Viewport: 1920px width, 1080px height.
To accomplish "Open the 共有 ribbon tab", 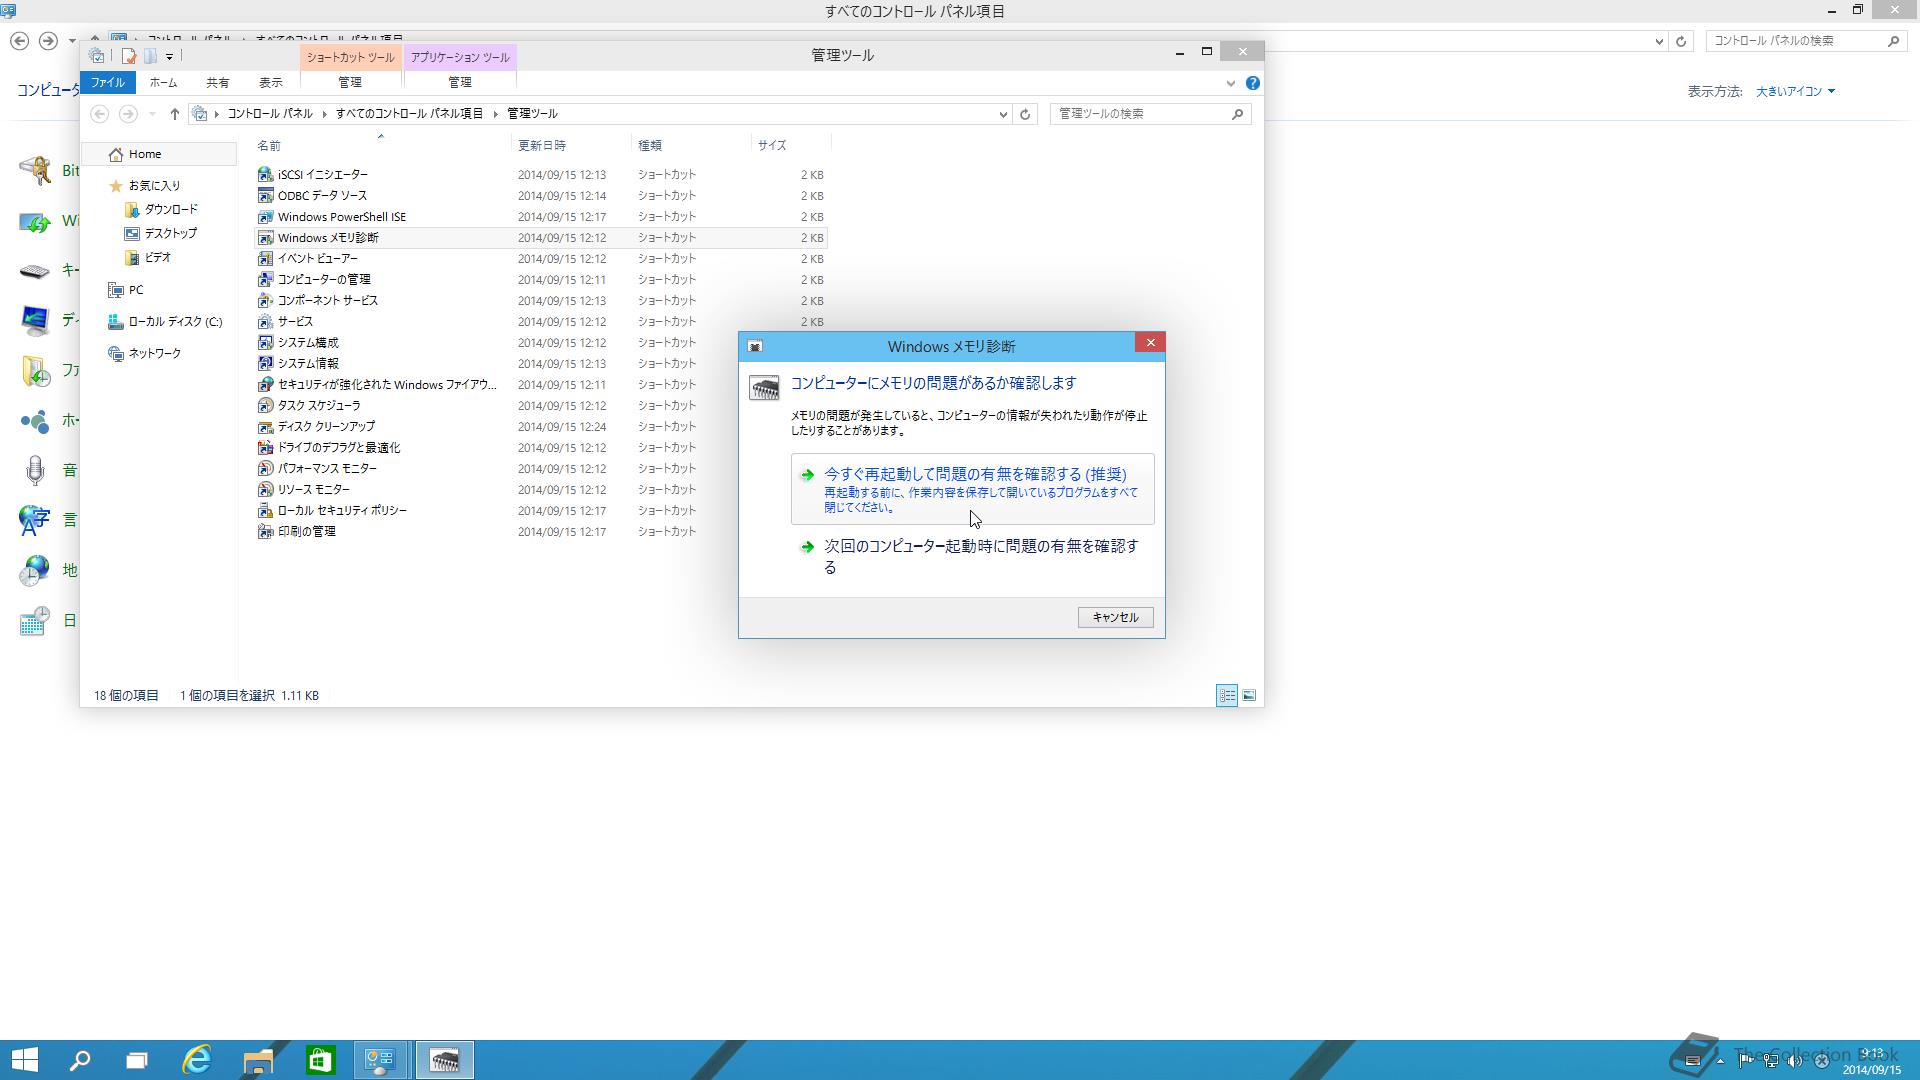I will tap(217, 83).
